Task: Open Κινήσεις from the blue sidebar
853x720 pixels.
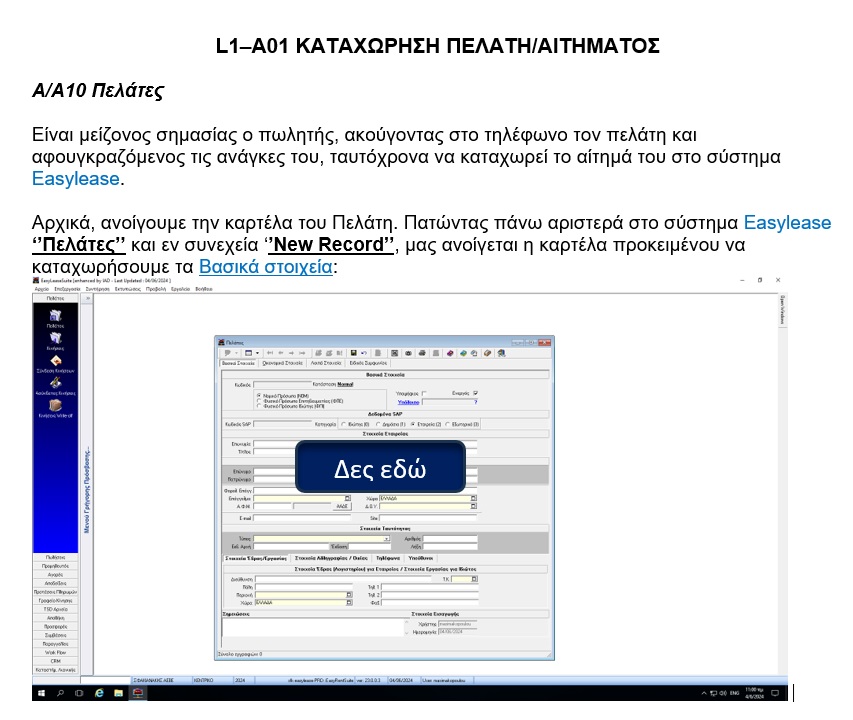Action: click(55, 338)
